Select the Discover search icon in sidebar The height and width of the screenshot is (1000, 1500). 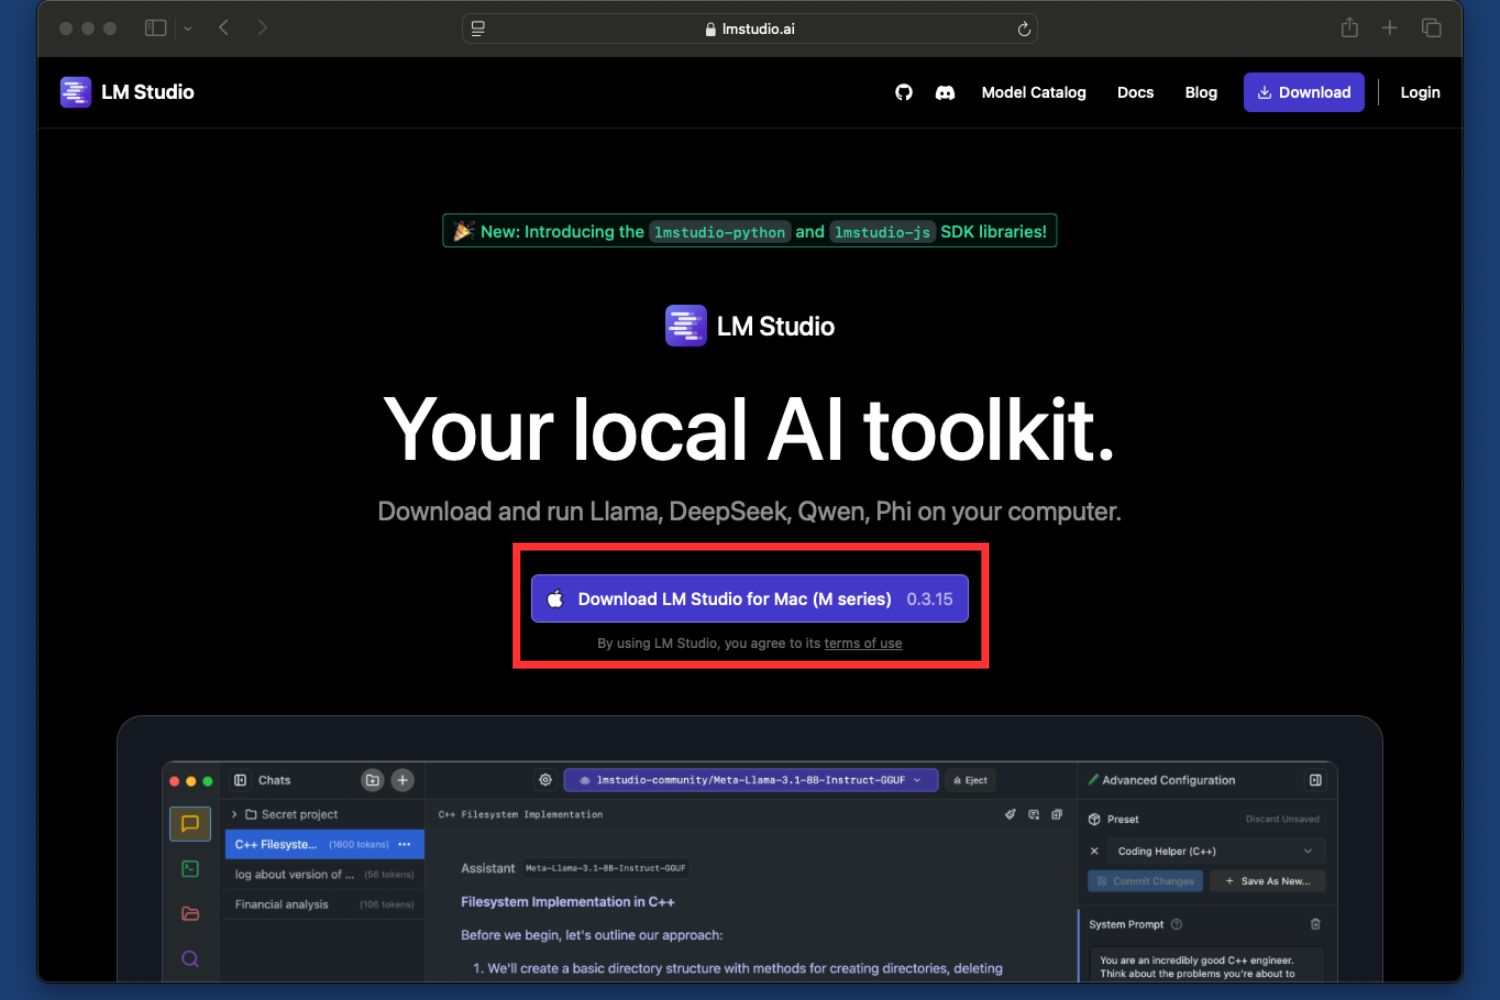pyautogui.click(x=190, y=959)
